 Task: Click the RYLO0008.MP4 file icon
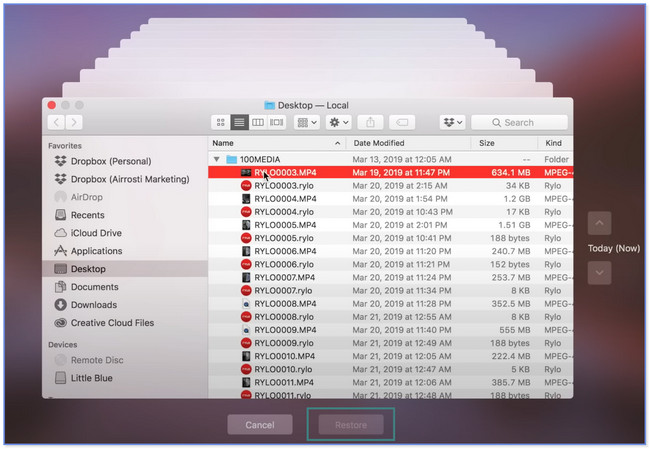246,304
